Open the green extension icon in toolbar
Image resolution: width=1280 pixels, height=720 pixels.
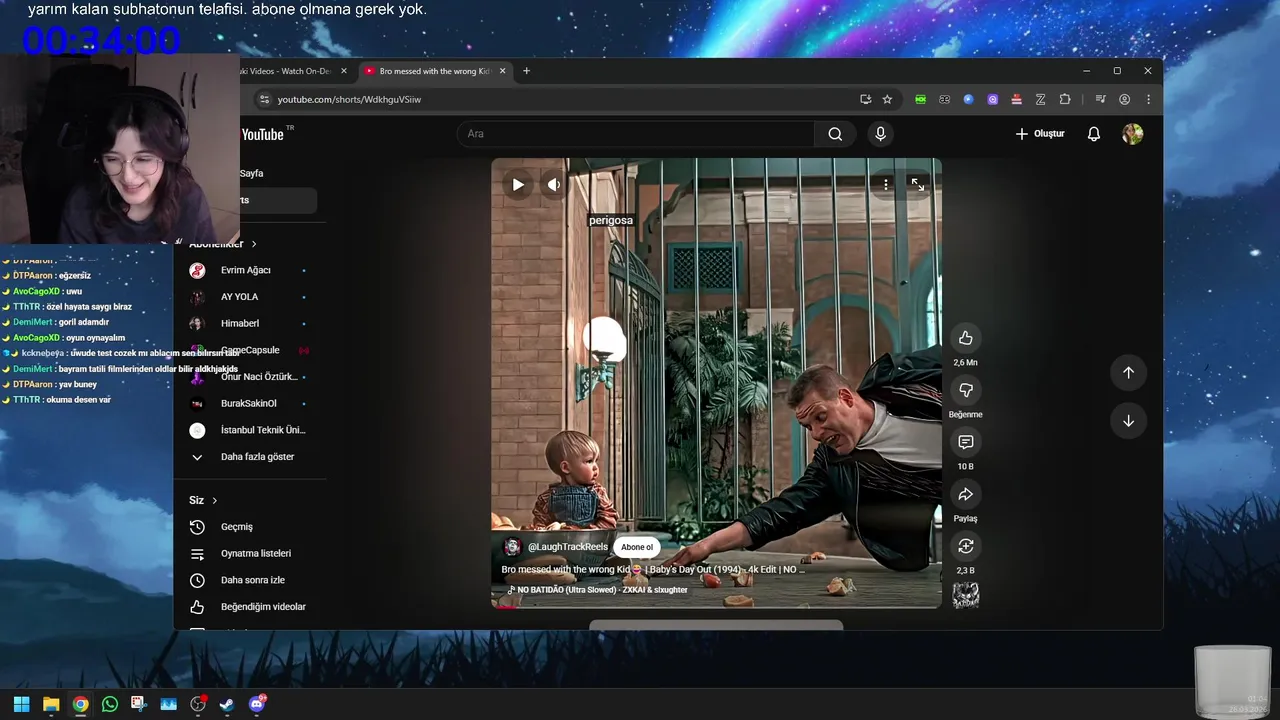(920, 99)
